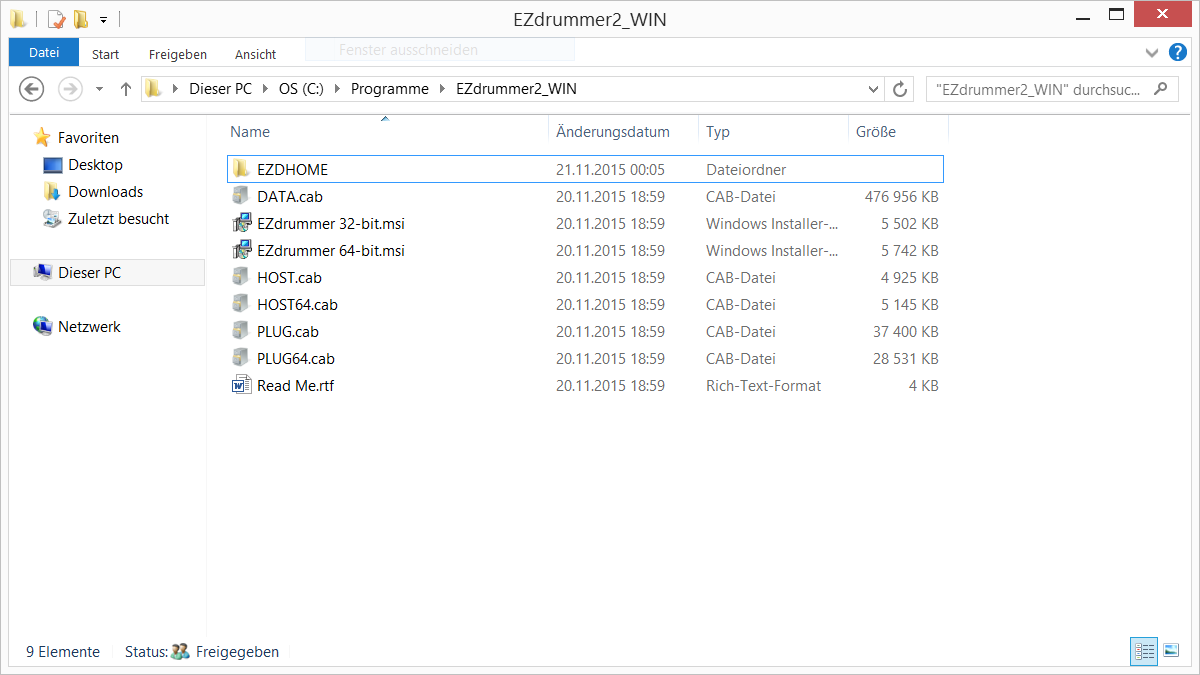This screenshot has height=675, width=1200.
Task: Click the window system folder icon in title bar
Action: (19, 18)
